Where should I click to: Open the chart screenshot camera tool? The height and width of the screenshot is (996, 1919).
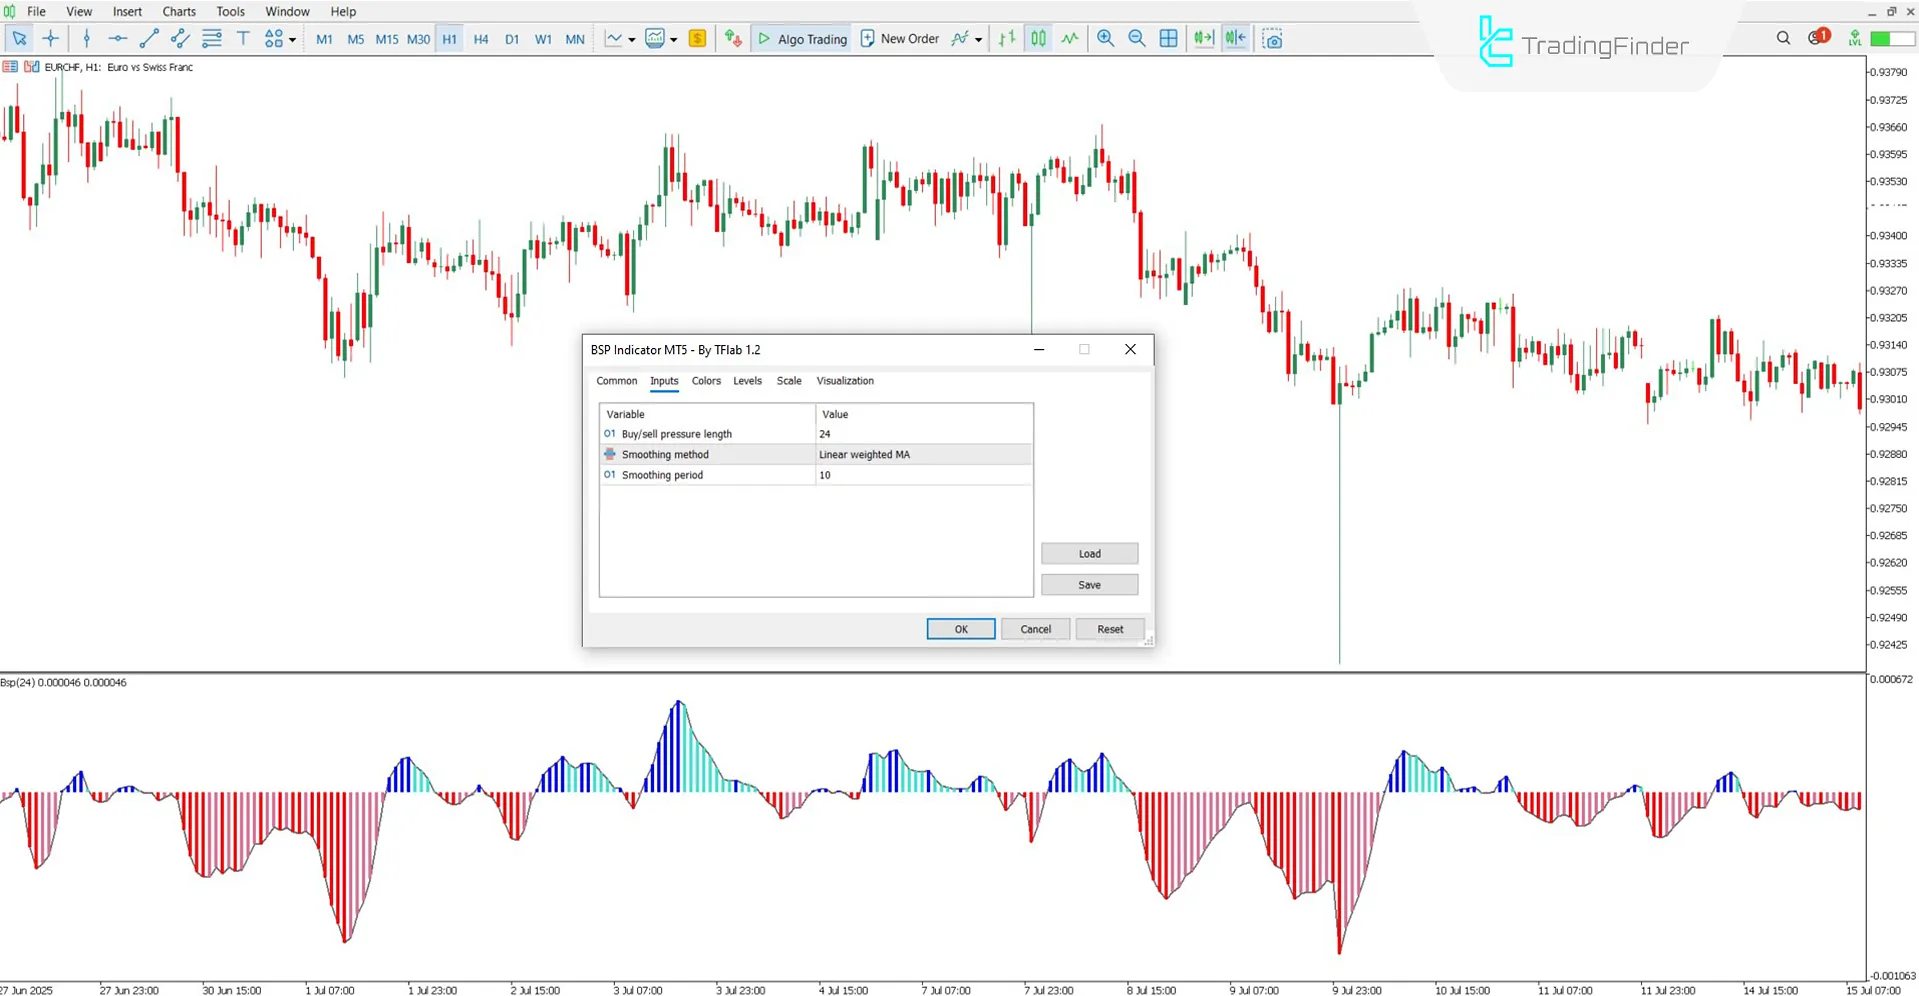(x=1272, y=38)
